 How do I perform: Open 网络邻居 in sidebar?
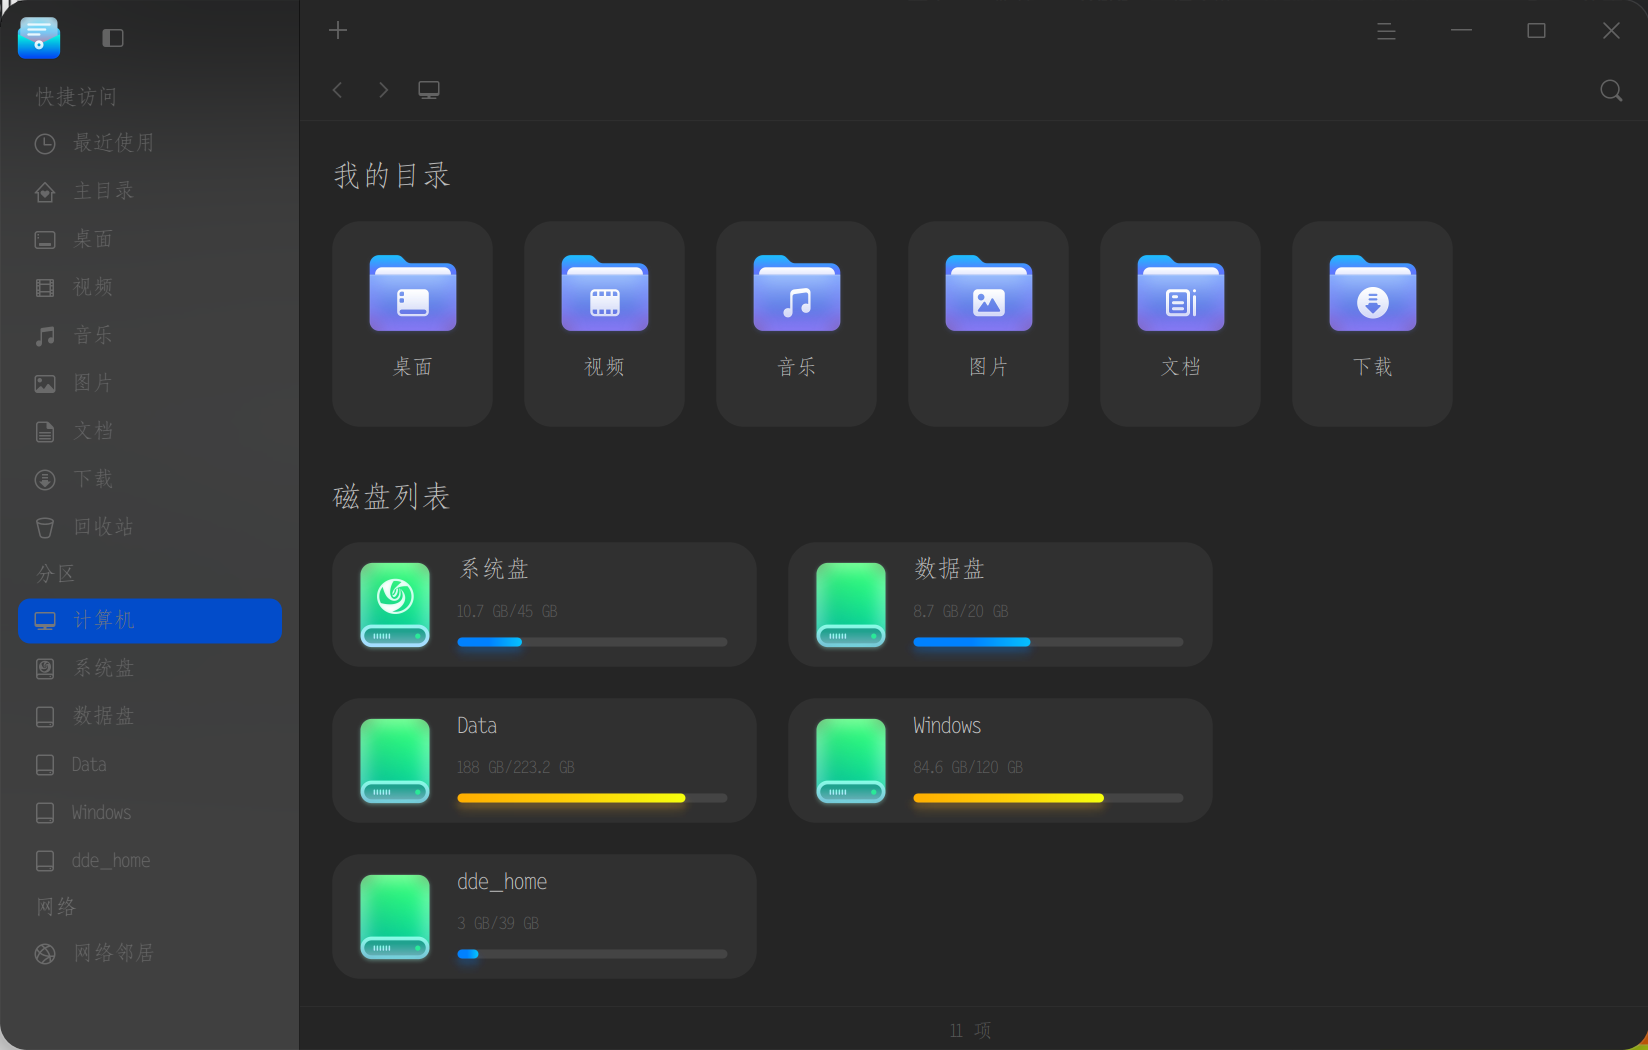(150, 953)
